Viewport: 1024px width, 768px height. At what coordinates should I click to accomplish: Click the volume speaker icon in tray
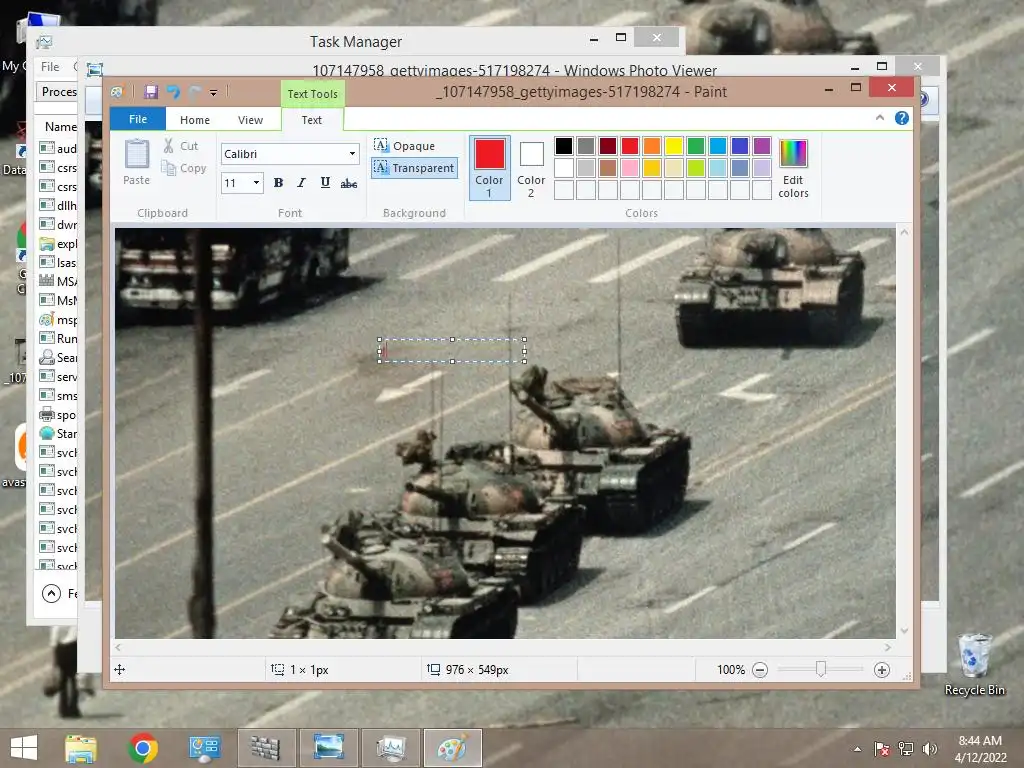click(929, 749)
